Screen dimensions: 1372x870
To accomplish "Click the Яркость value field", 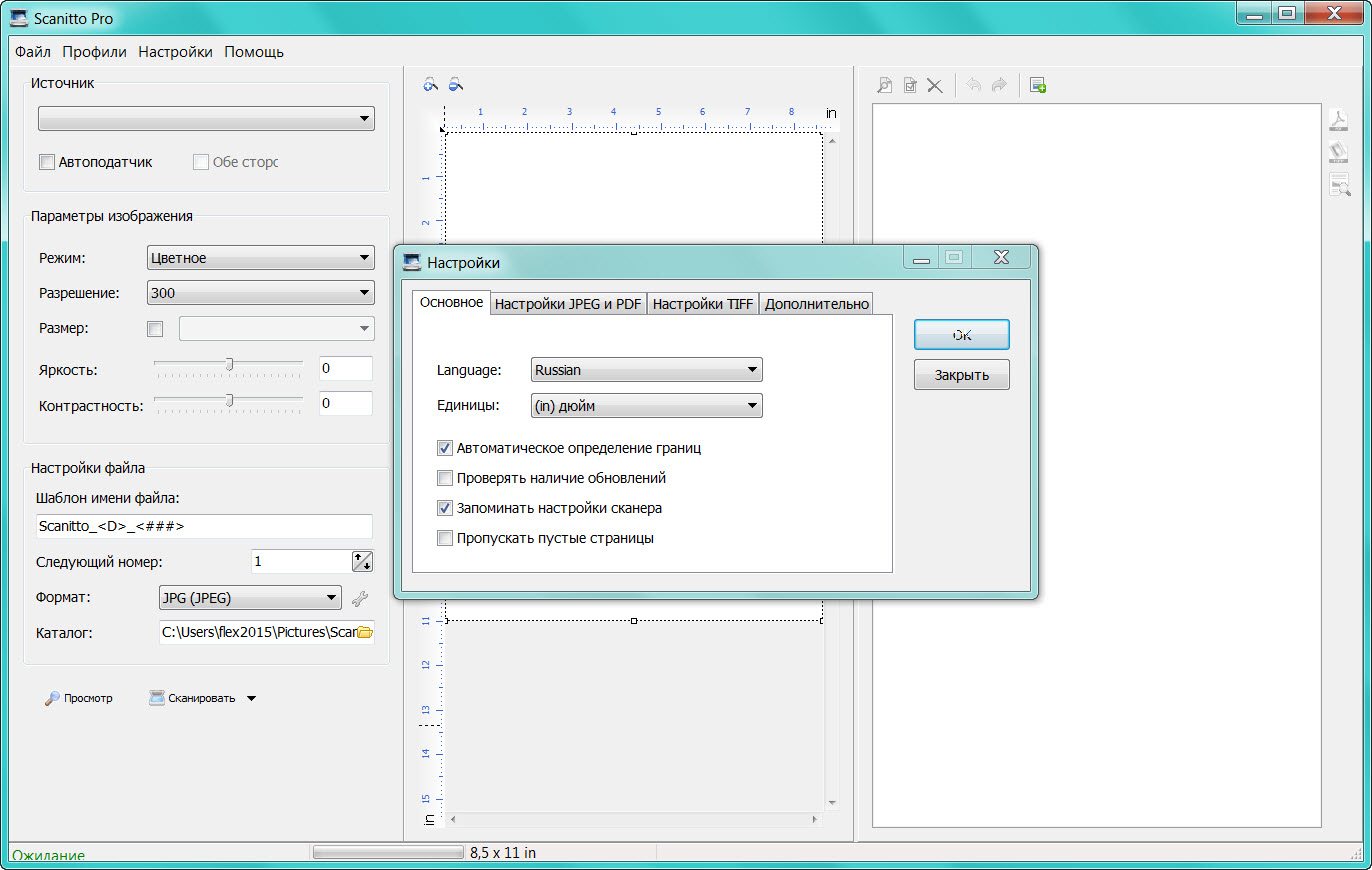I will tap(345, 368).
